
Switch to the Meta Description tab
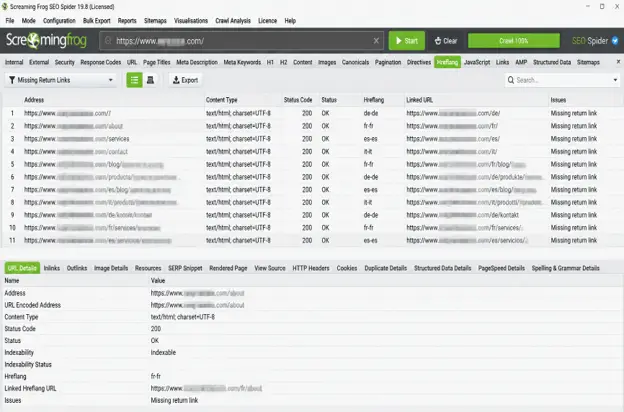pyautogui.click(x=197, y=62)
